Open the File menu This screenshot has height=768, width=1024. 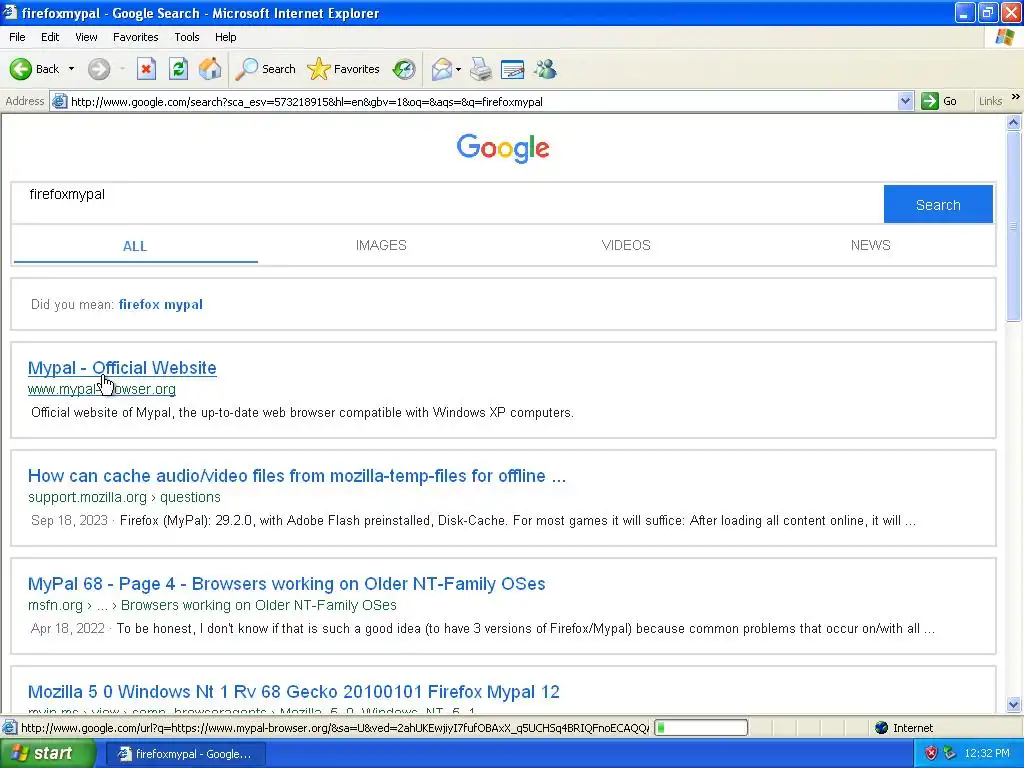17,37
